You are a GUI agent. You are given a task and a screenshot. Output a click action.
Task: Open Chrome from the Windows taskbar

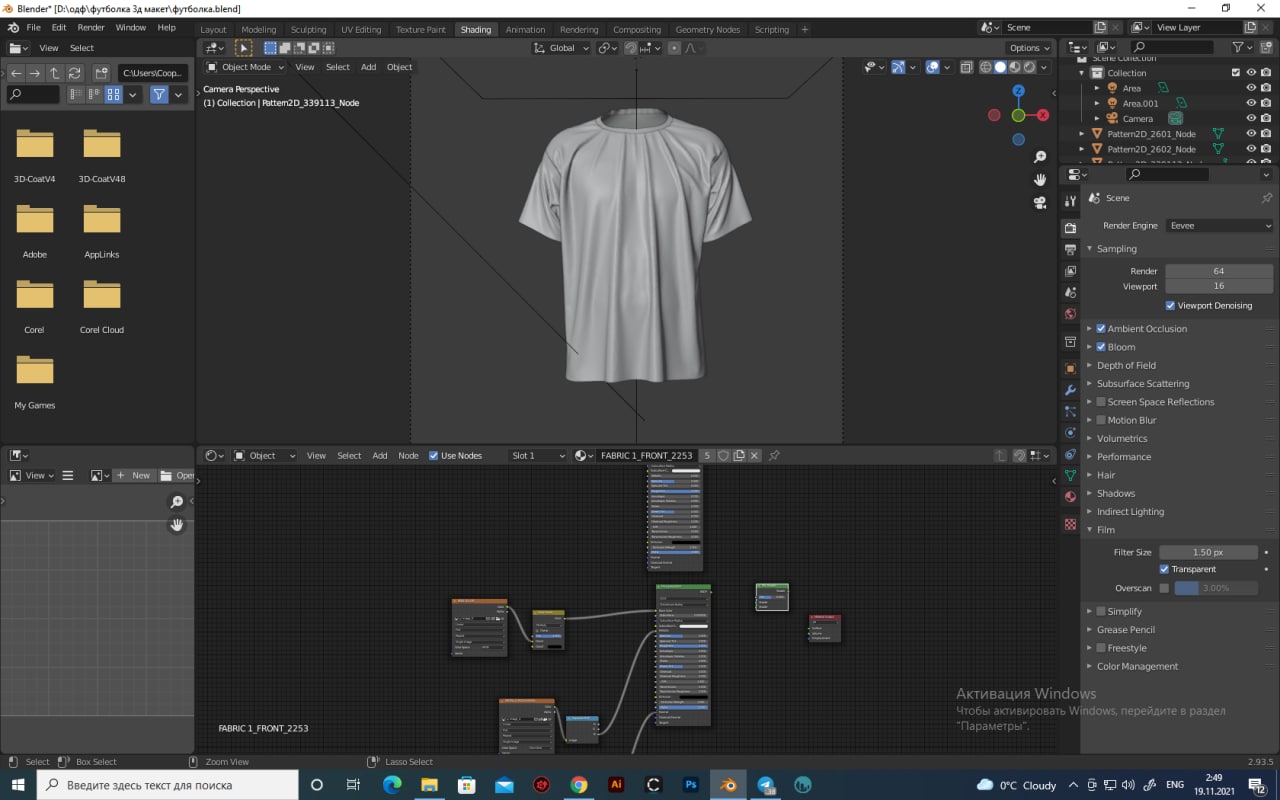(579, 785)
